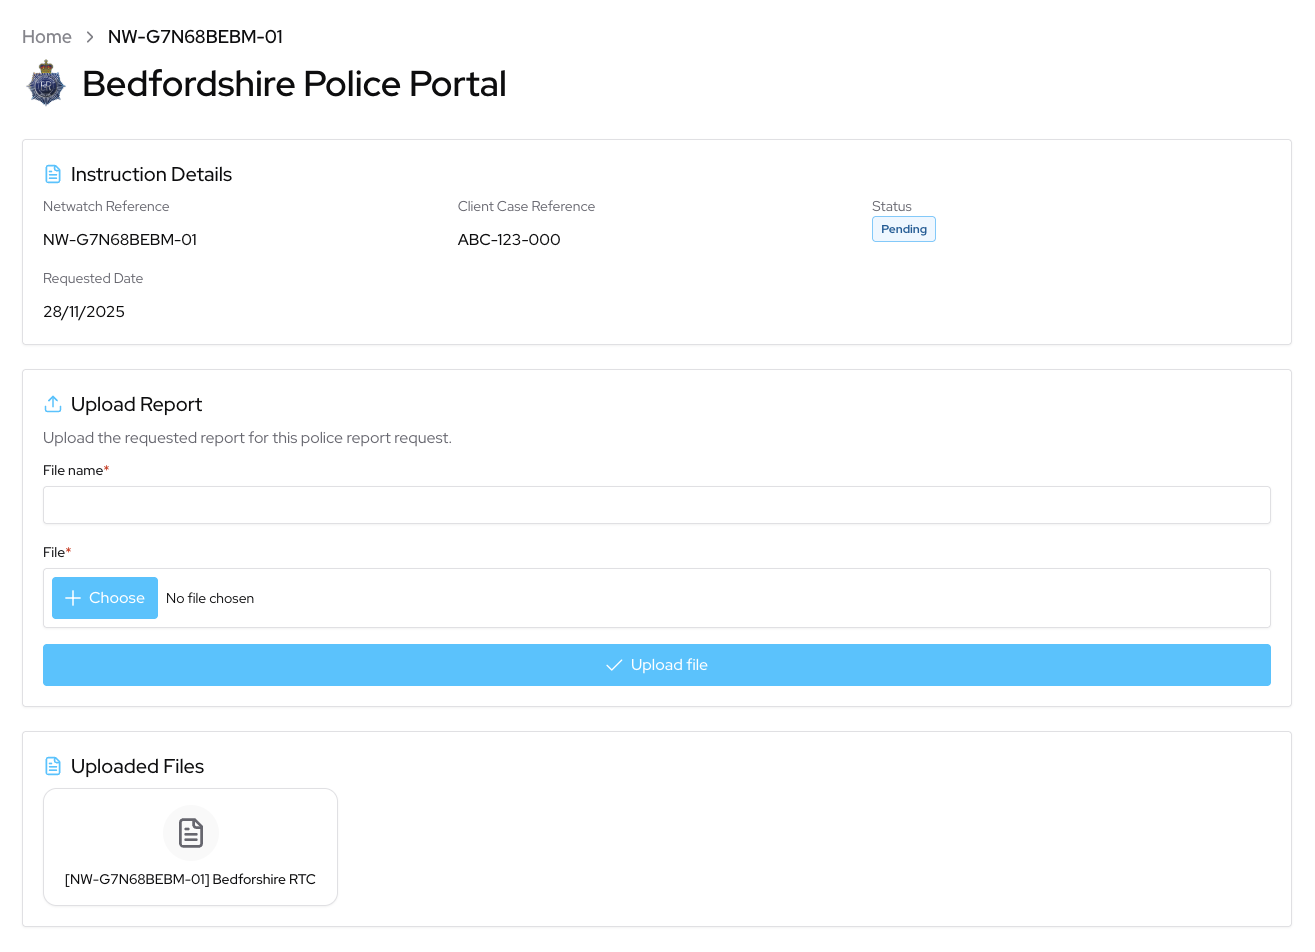
Task: Click the Upload Report upload-arrow icon
Action: pyautogui.click(x=53, y=404)
